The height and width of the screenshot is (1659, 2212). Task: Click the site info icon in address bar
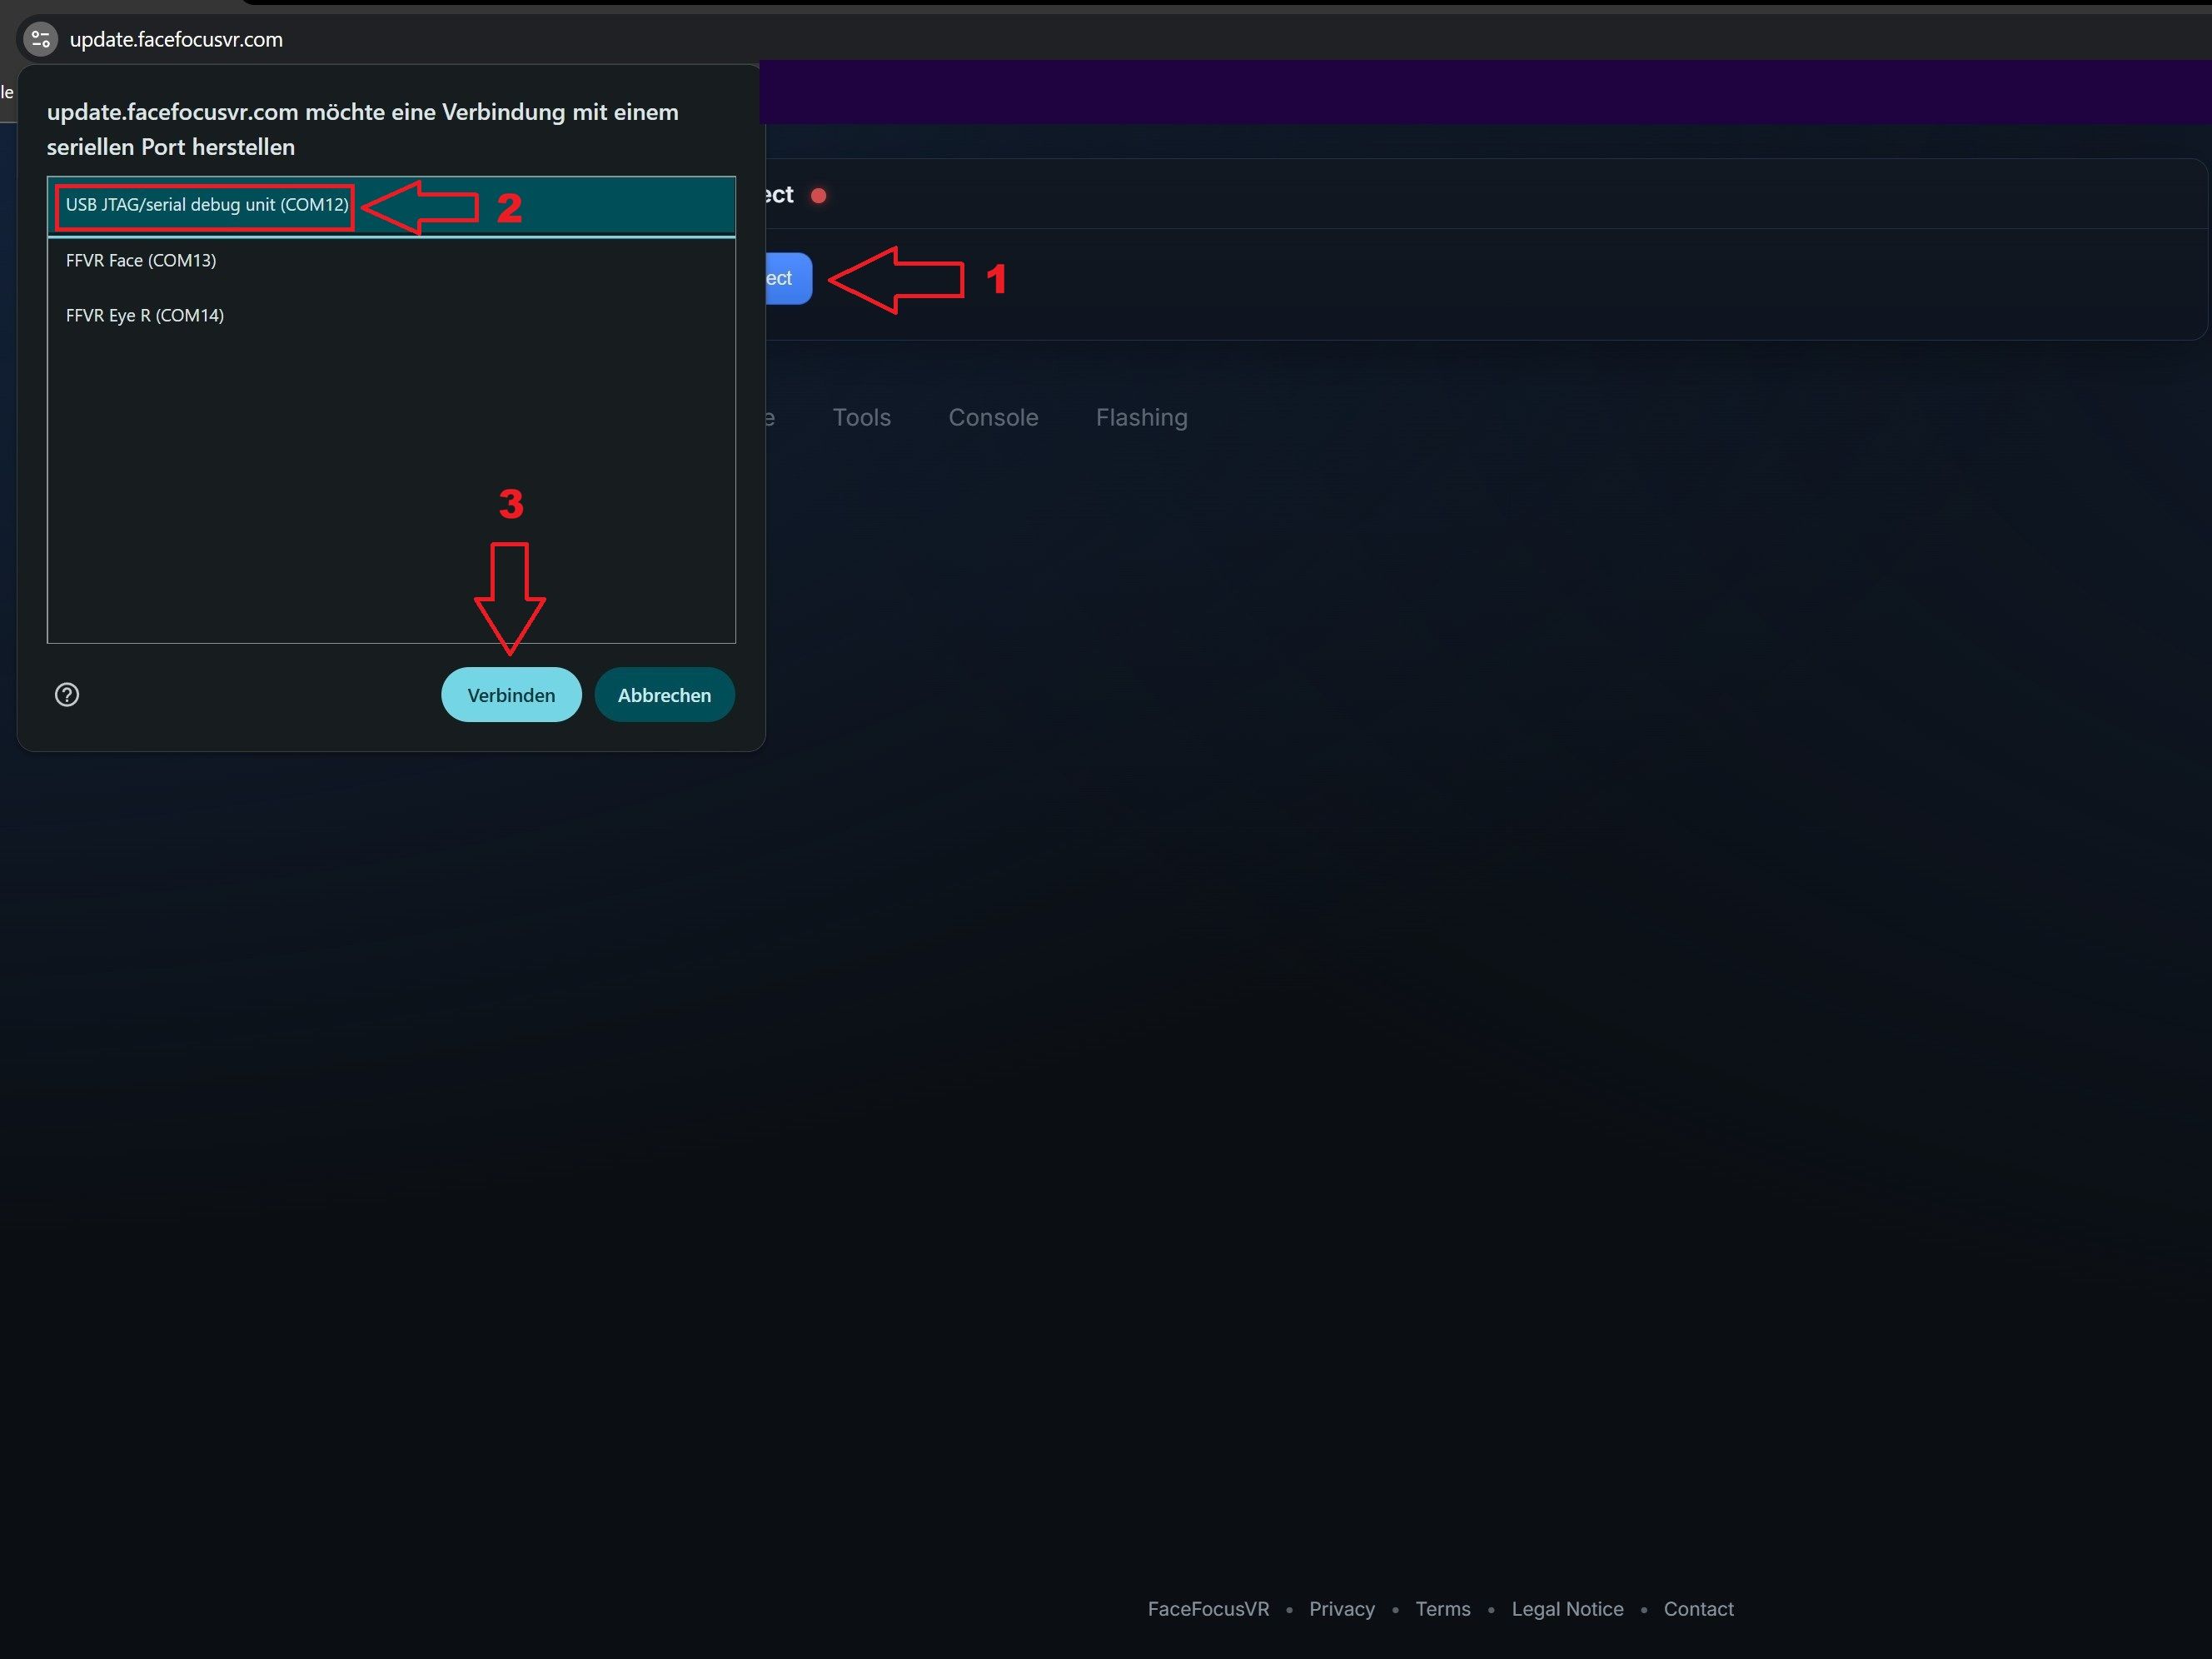[41, 39]
